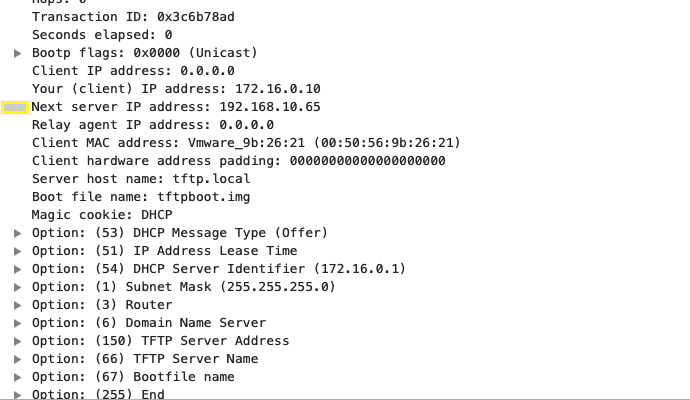690x400 pixels.
Task: Click the yellow marker beside Next server
Action: click(15, 107)
